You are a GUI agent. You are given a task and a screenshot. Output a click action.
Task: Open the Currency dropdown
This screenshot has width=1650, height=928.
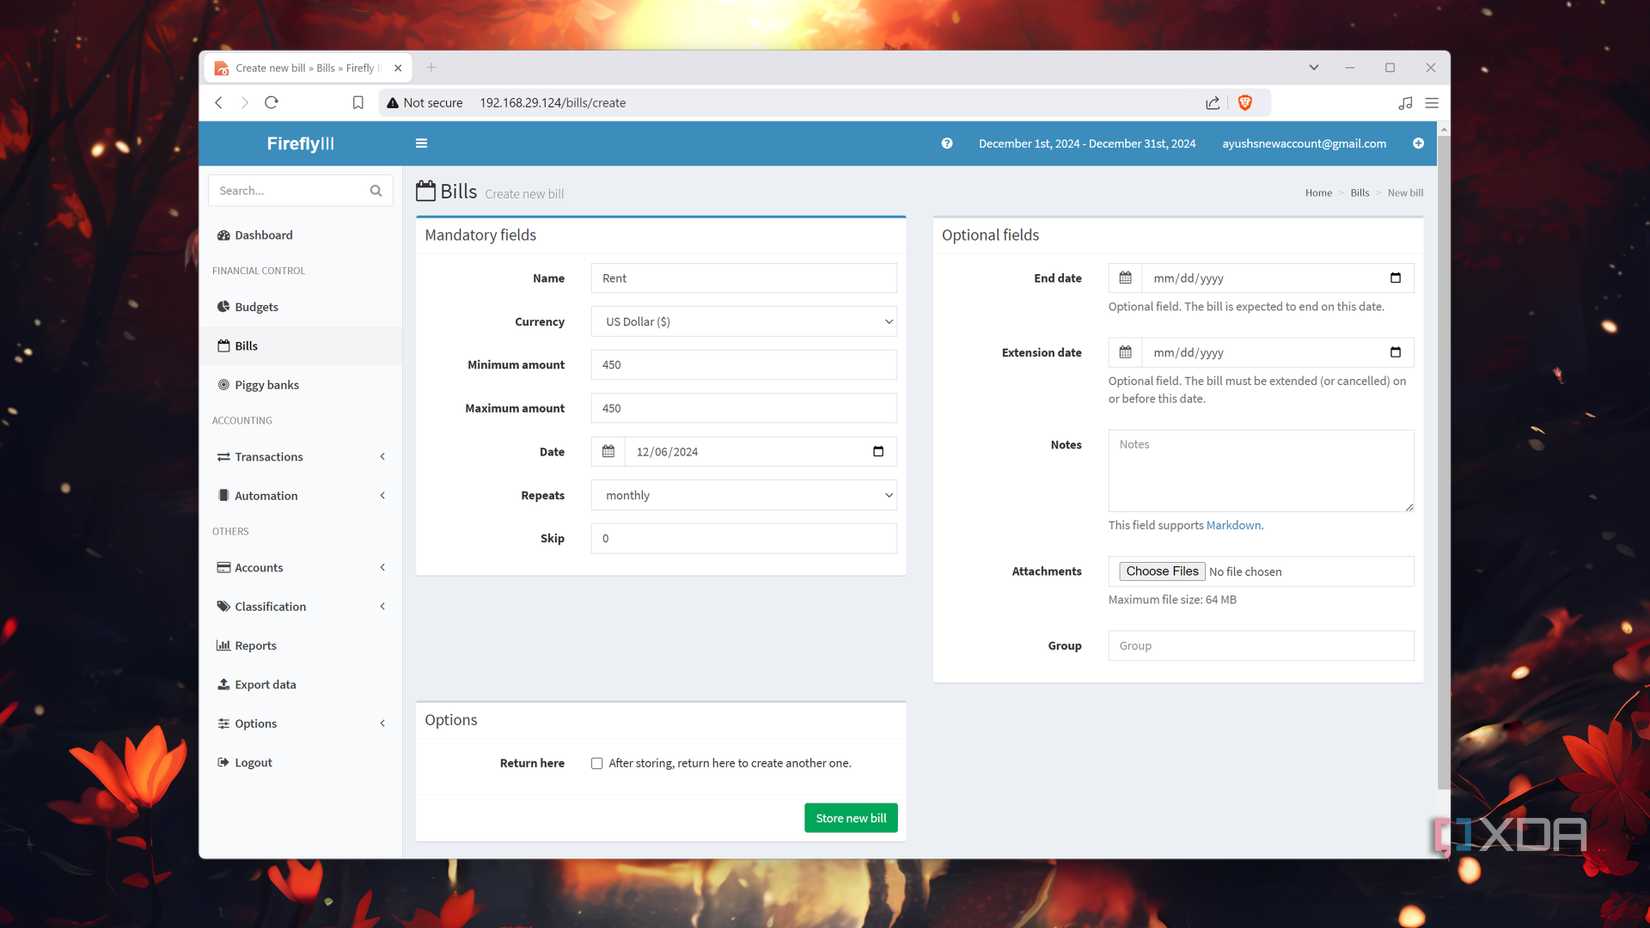[x=744, y=321]
